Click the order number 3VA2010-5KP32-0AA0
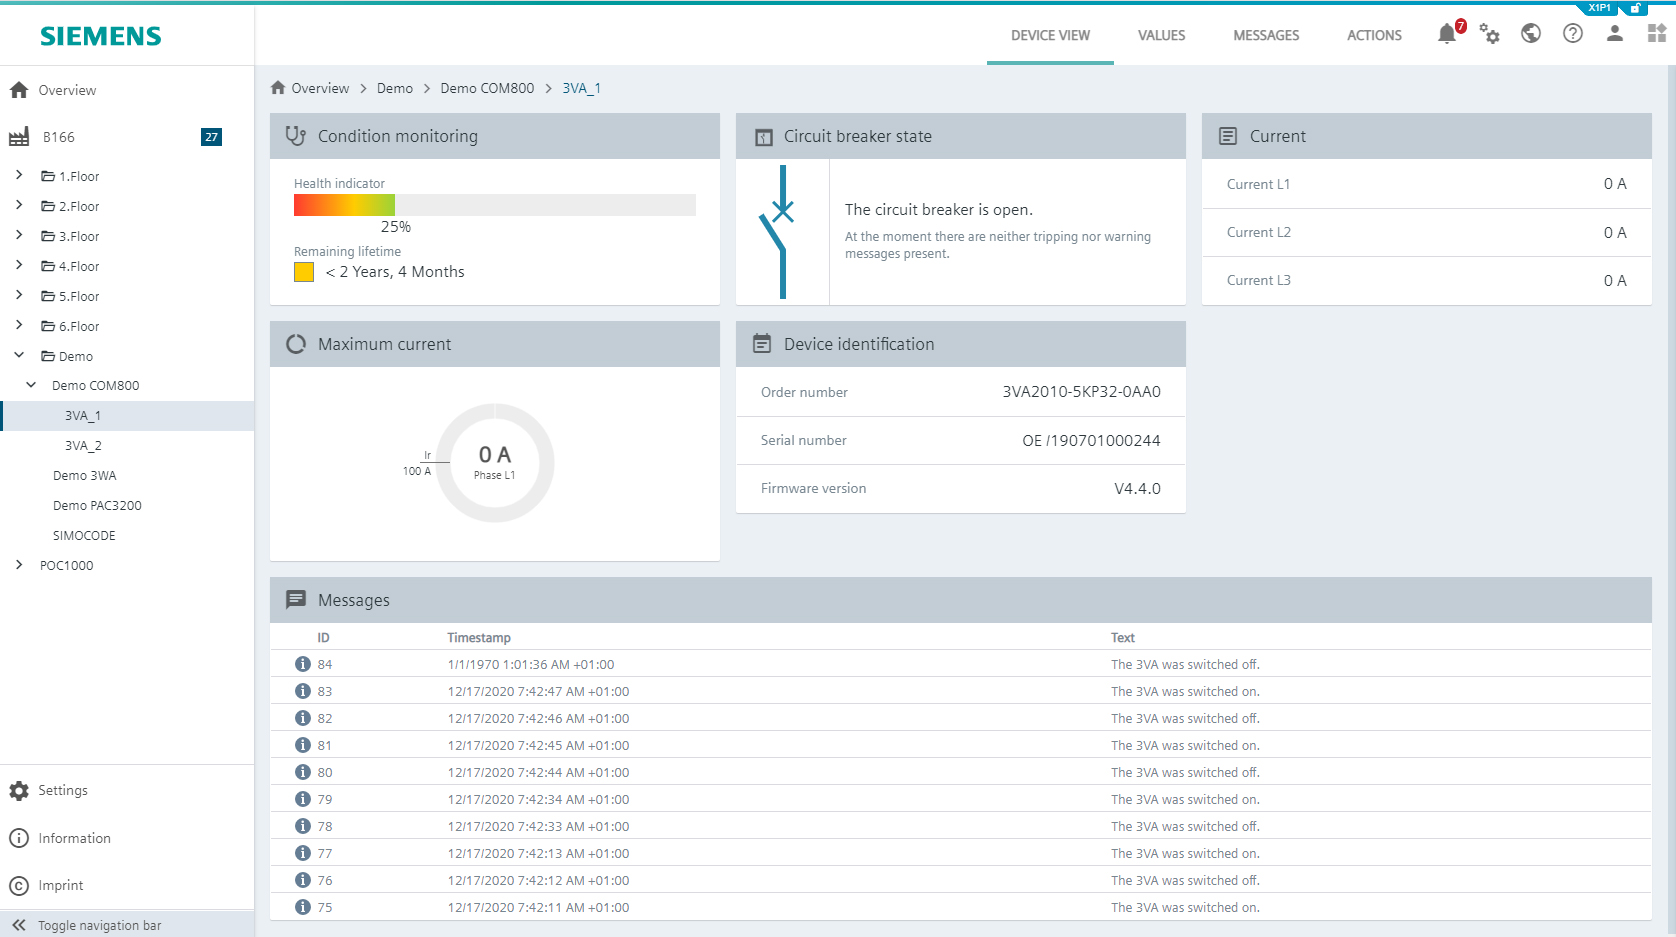This screenshot has height=937, width=1676. tap(1081, 392)
